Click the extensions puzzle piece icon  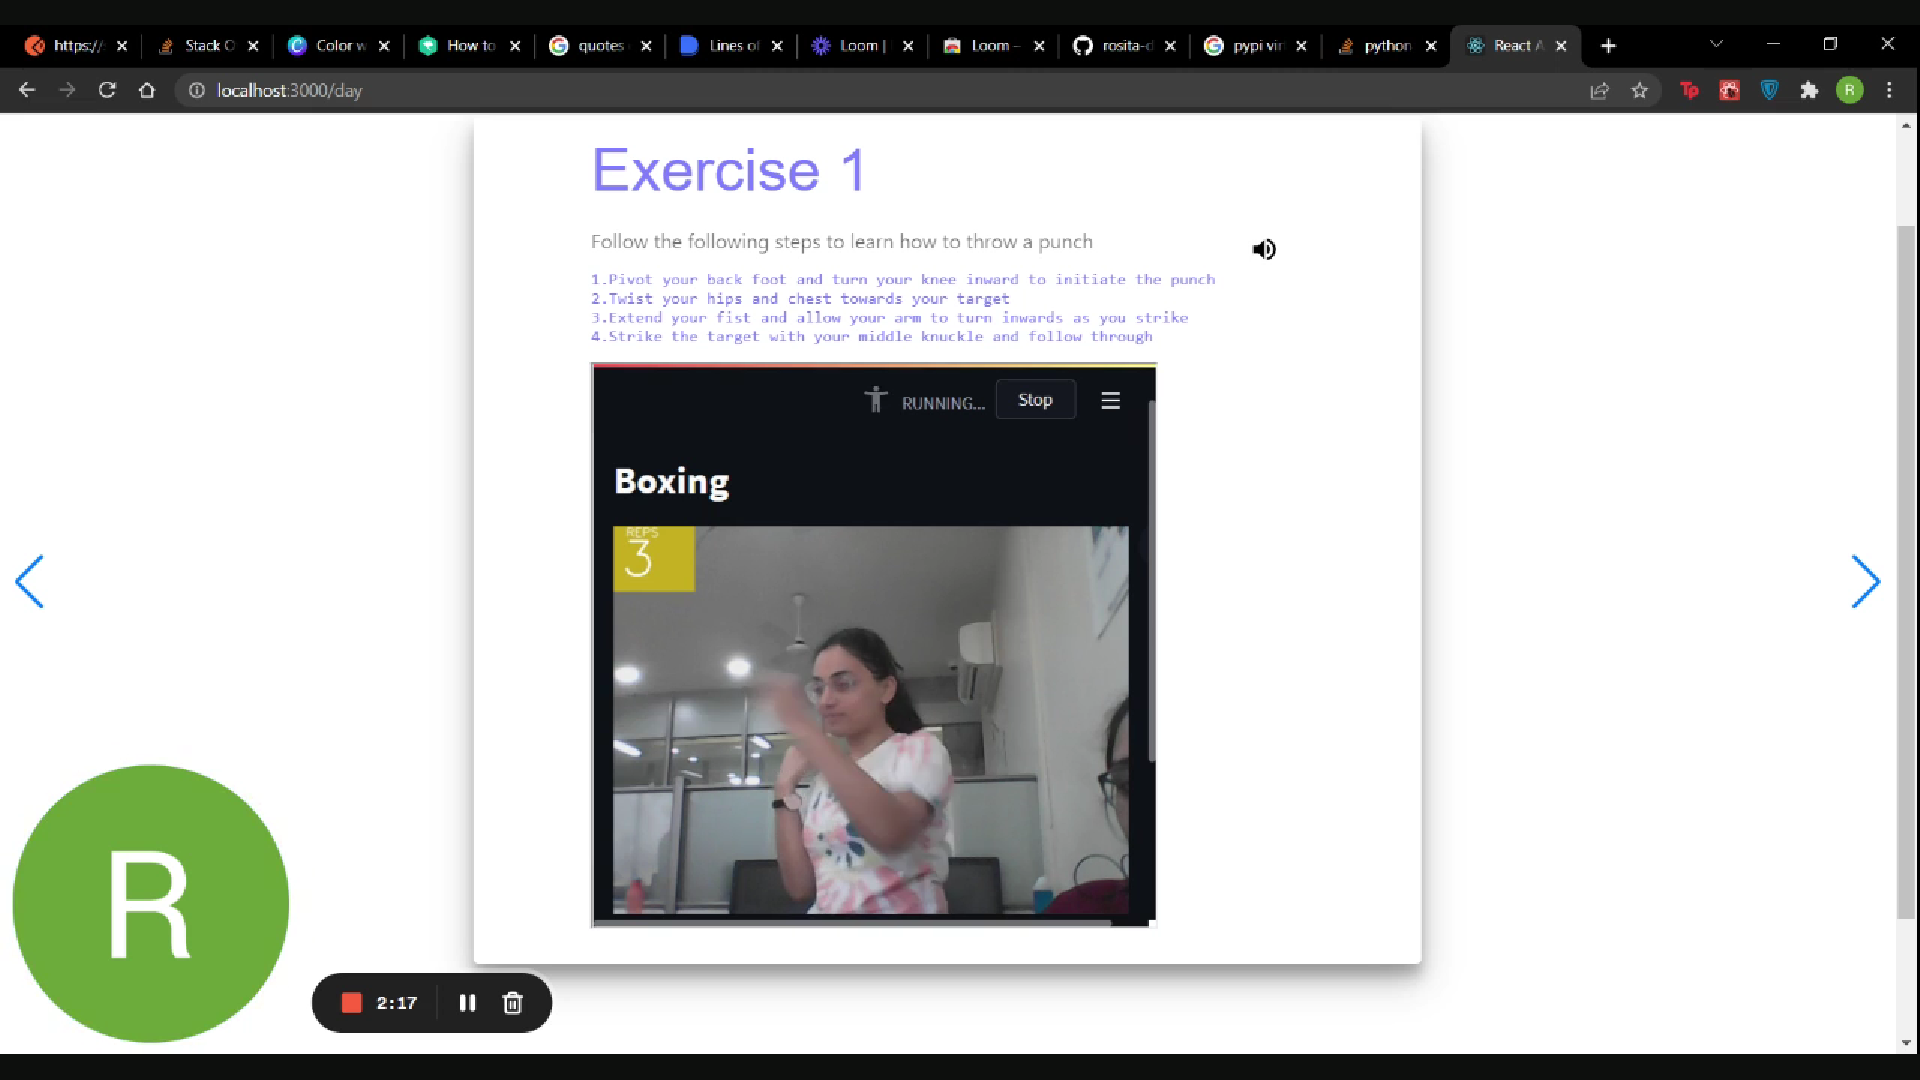click(x=1810, y=90)
